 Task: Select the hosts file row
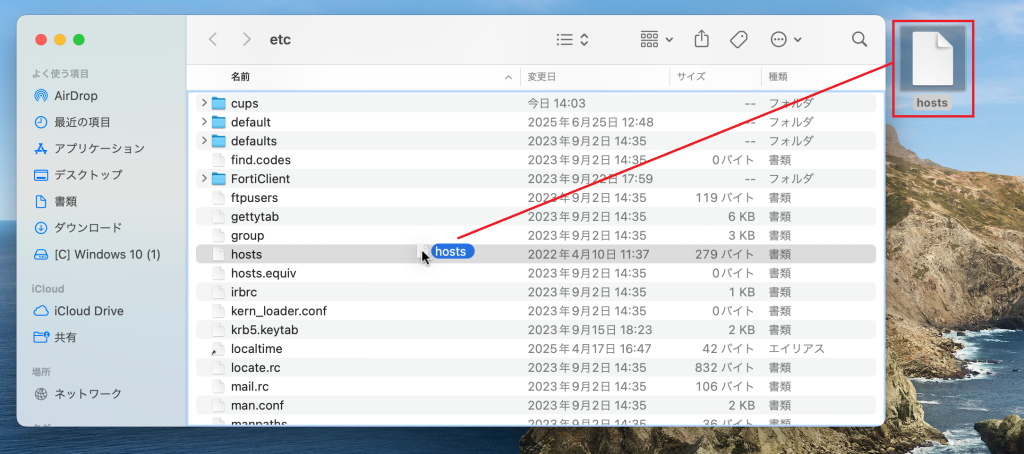pos(536,255)
